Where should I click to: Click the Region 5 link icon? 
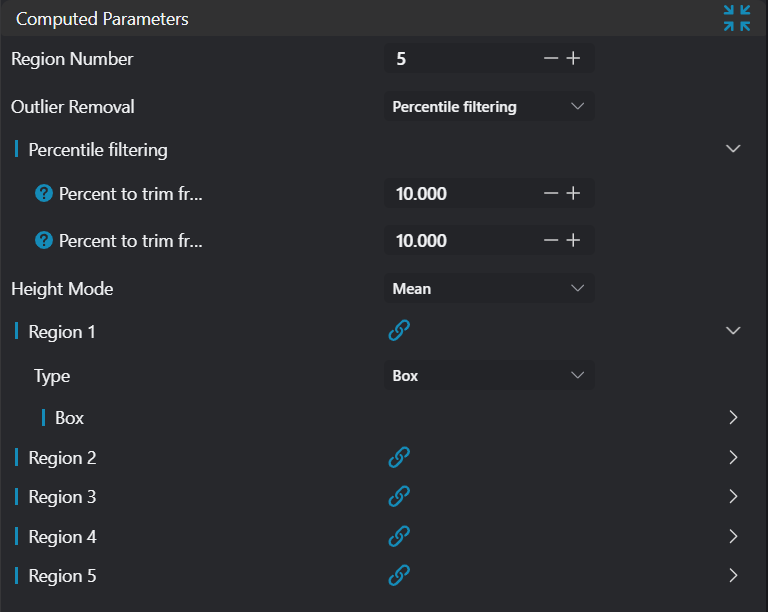[399, 575]
